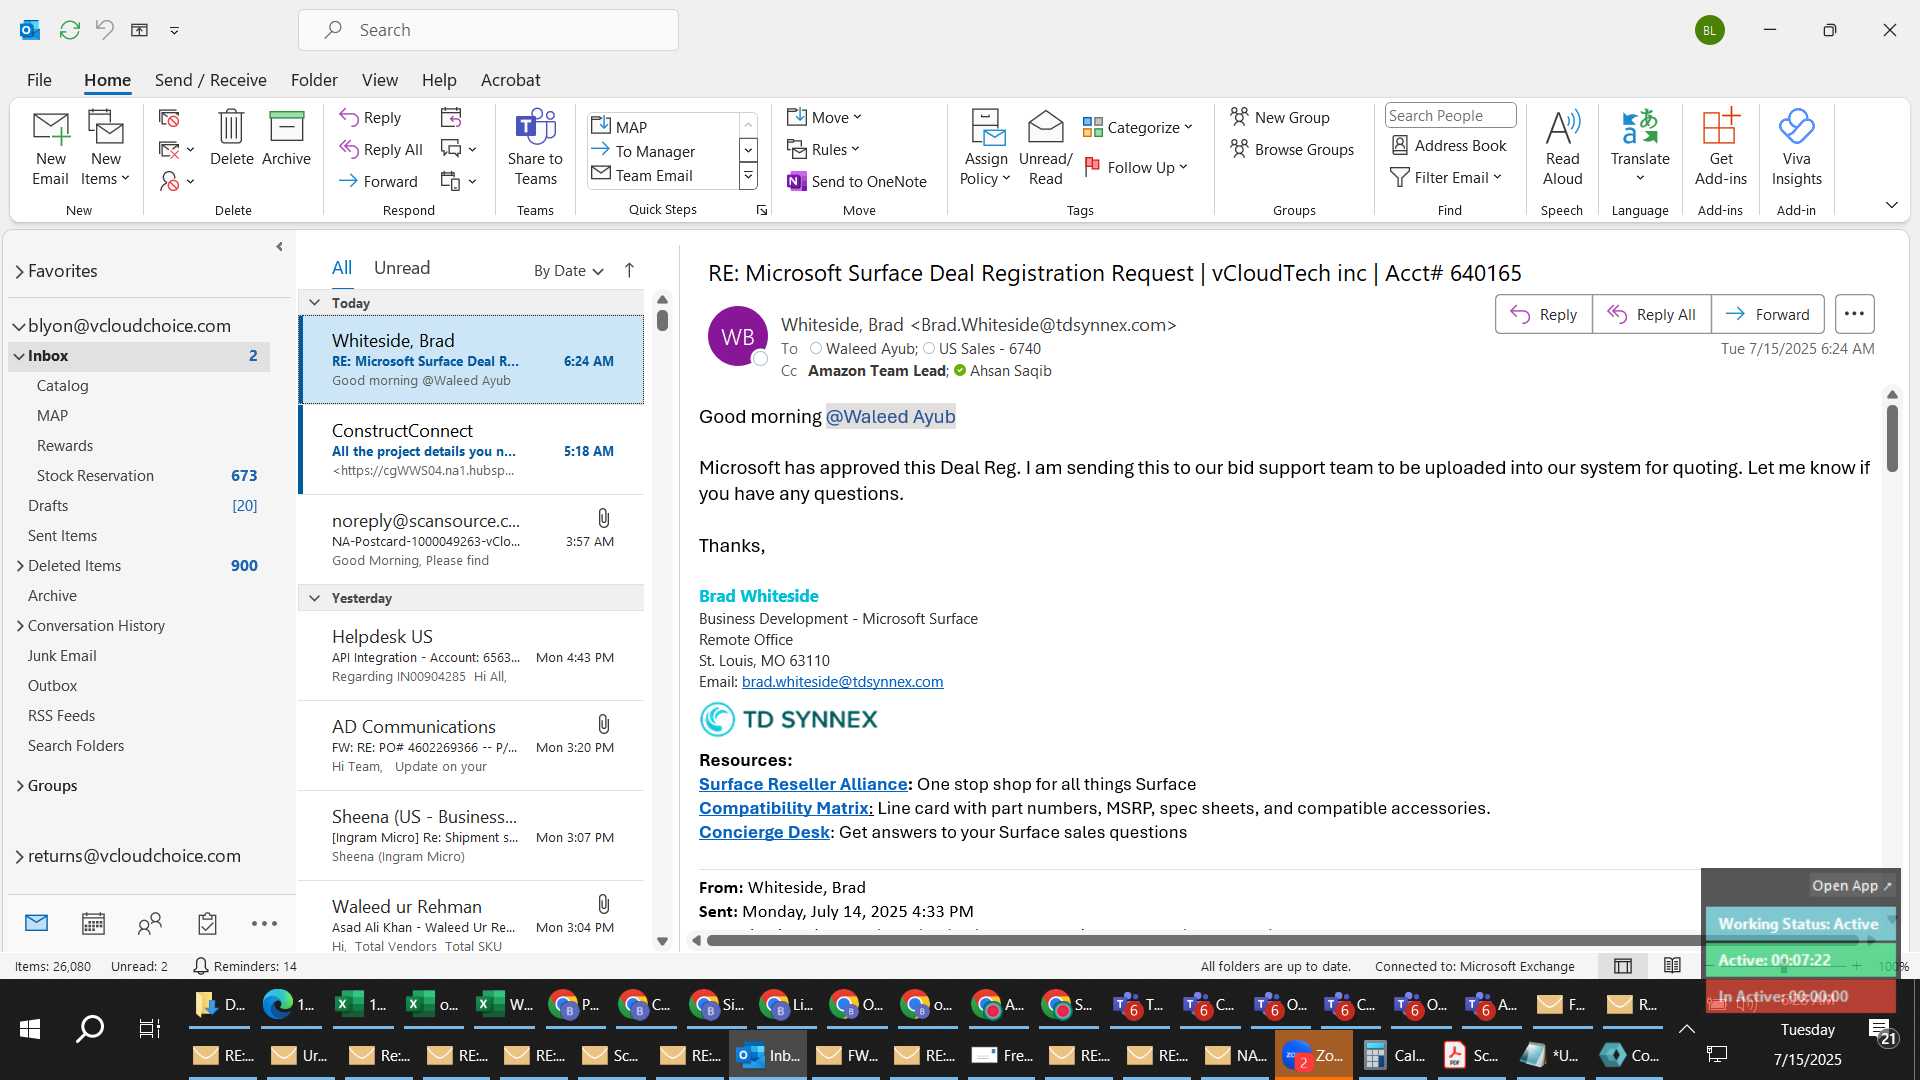Open By Date sort dropdown
Image resolution: width=1920 pixels, height=1080 pixels.
point(568,271)
